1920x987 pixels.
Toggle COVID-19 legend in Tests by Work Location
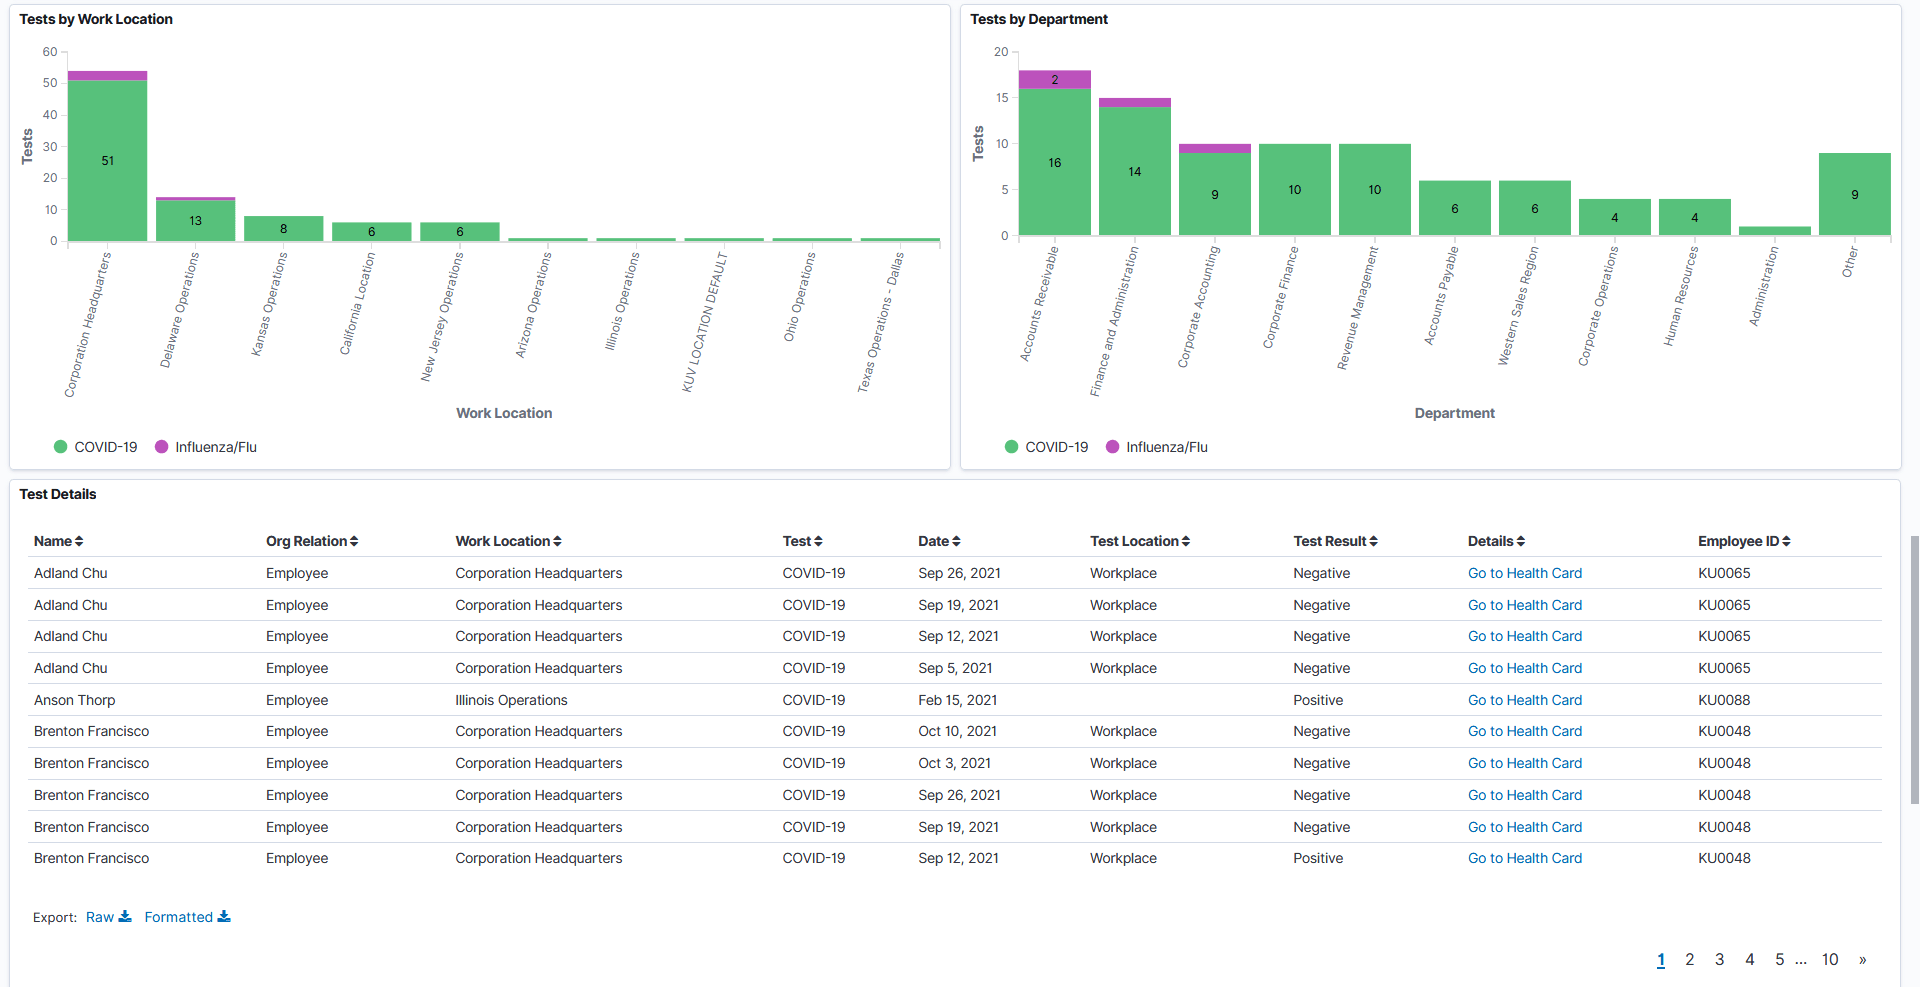(x=95, y=447)
